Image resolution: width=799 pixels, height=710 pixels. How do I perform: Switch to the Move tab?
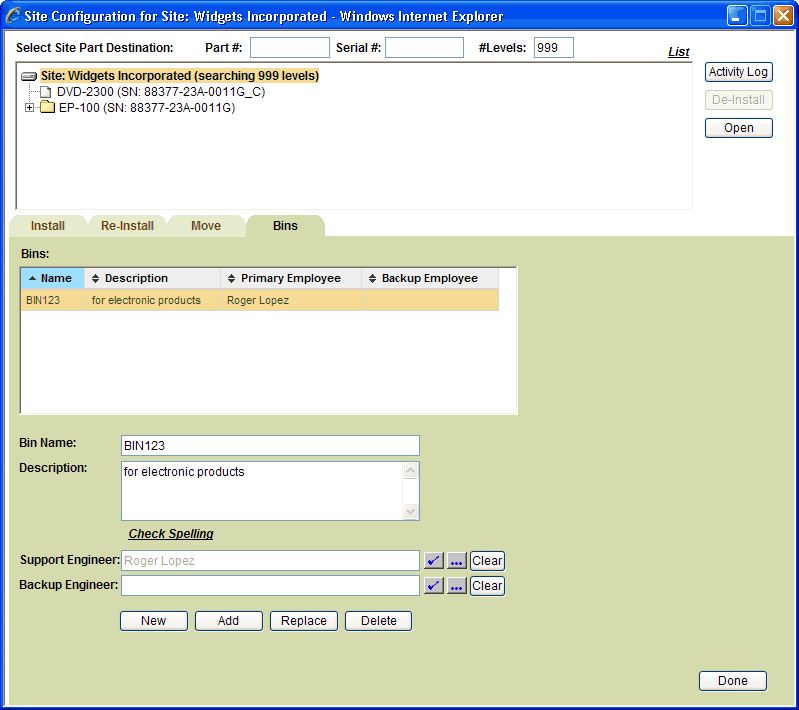(x=206, y=226)
